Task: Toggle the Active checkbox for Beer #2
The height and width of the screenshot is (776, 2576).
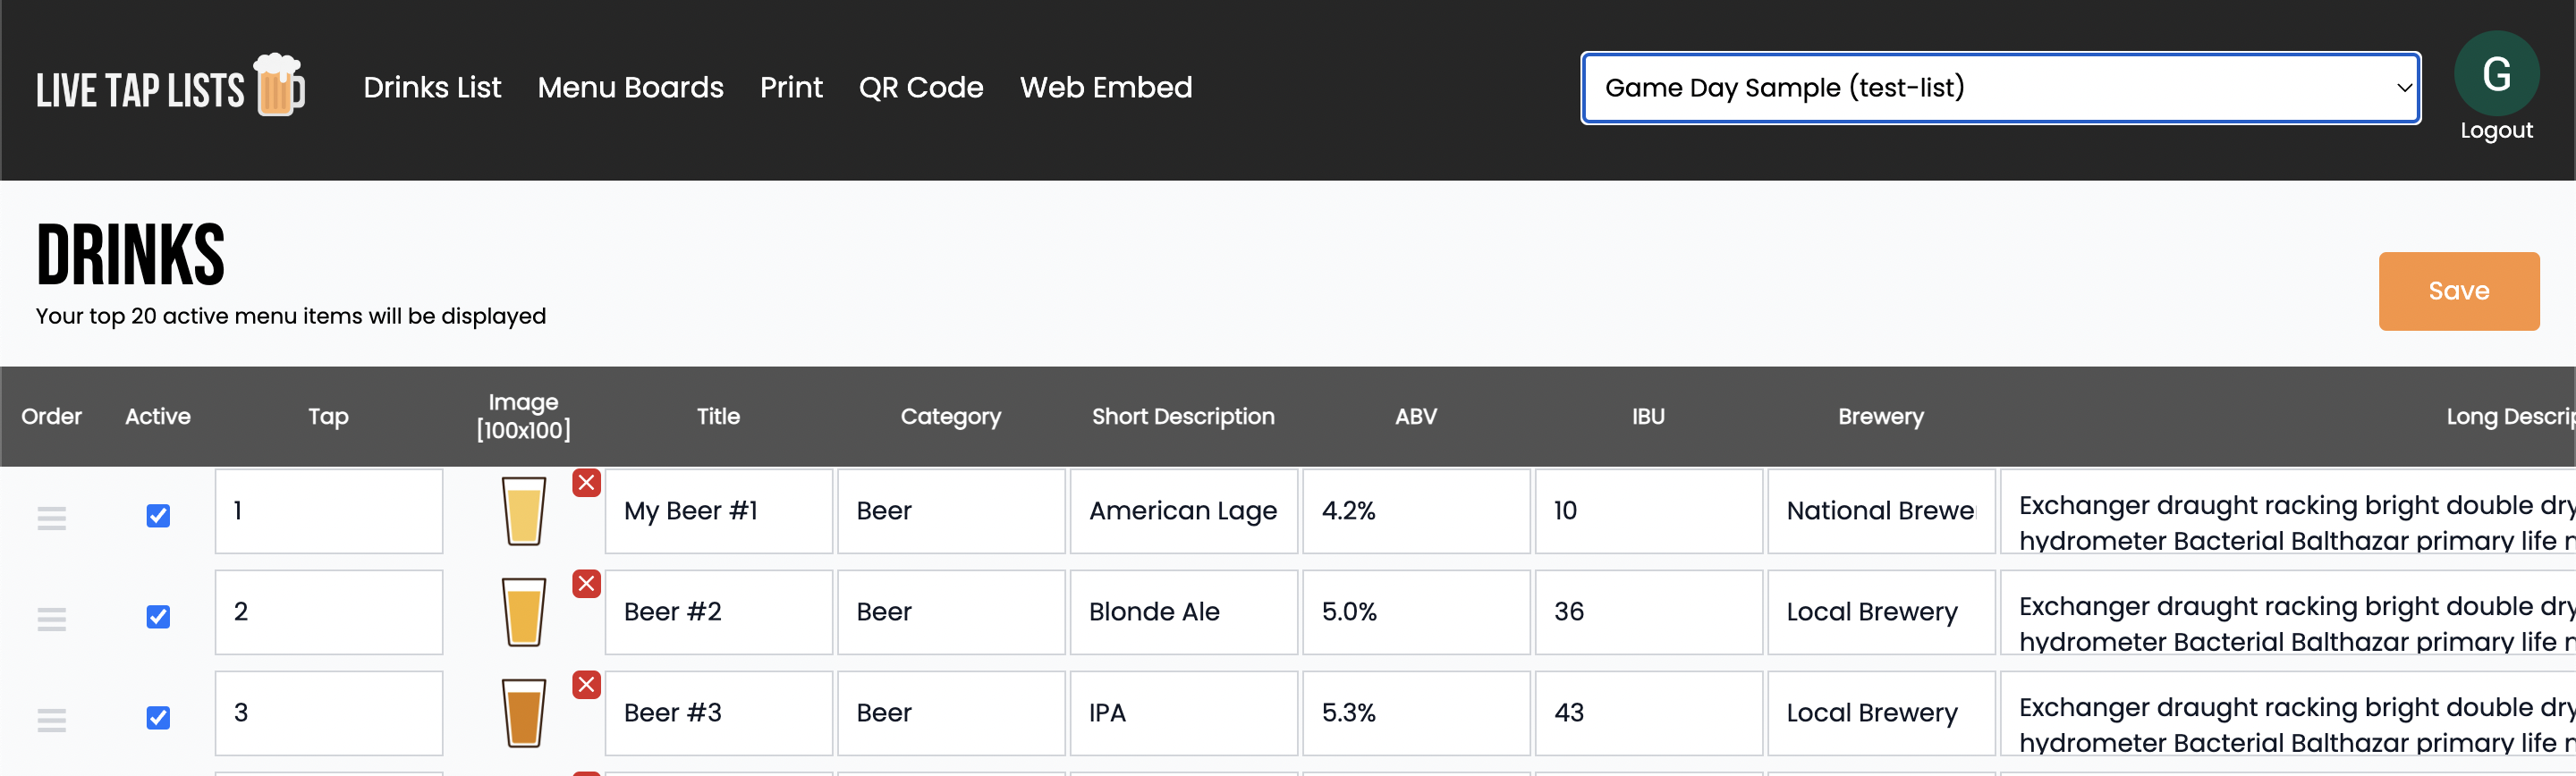Action: (x=158, y=617)
